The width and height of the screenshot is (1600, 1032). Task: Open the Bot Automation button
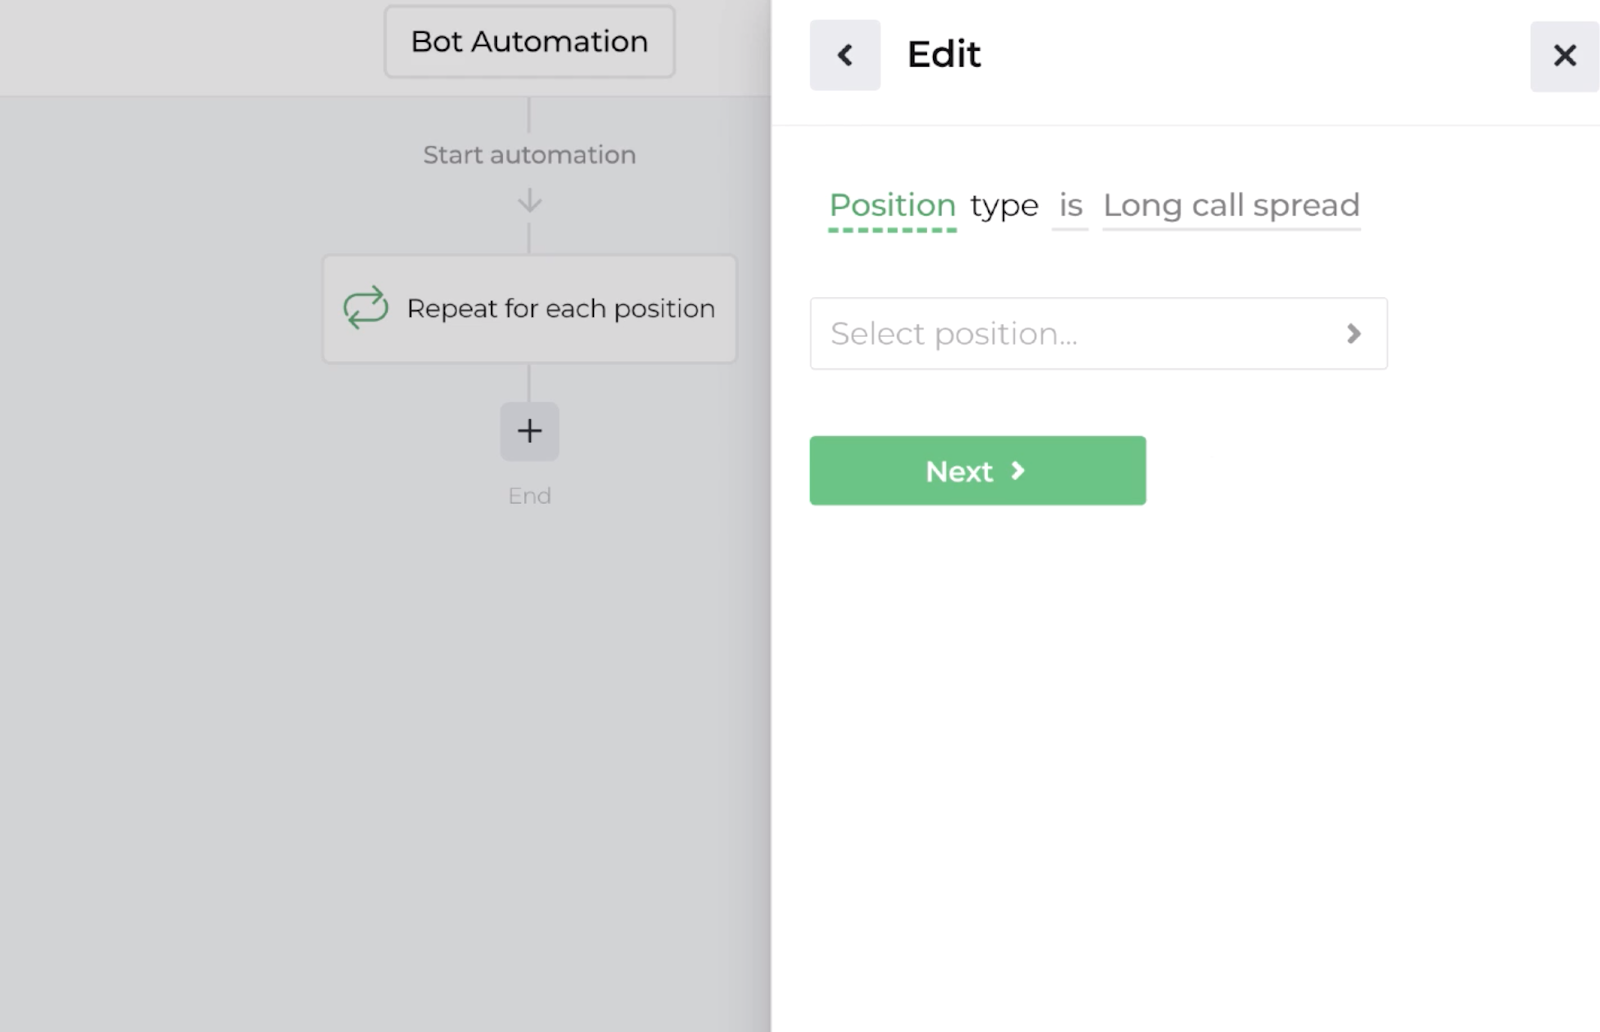529,42
